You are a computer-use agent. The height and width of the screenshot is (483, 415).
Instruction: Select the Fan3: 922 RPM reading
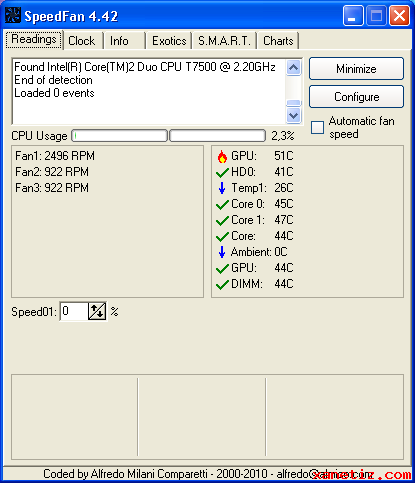(x=52, y=188)
